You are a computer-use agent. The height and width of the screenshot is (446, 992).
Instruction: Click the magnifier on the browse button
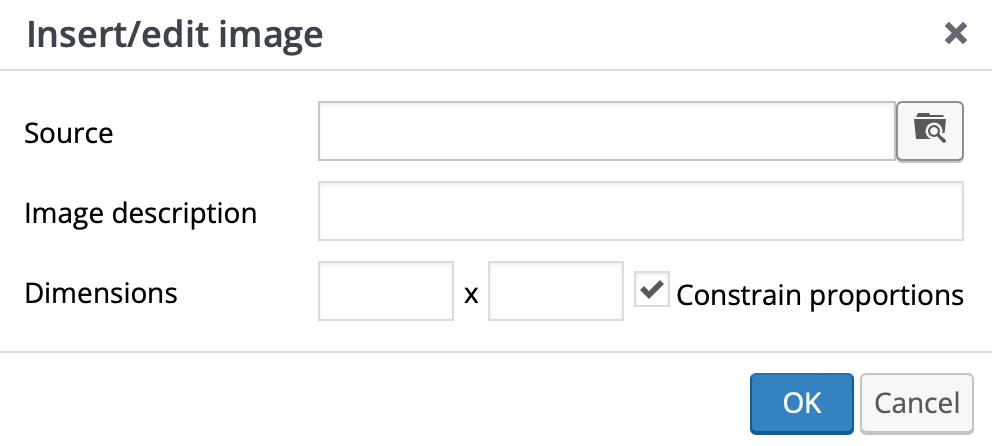(x=935, y=133)
